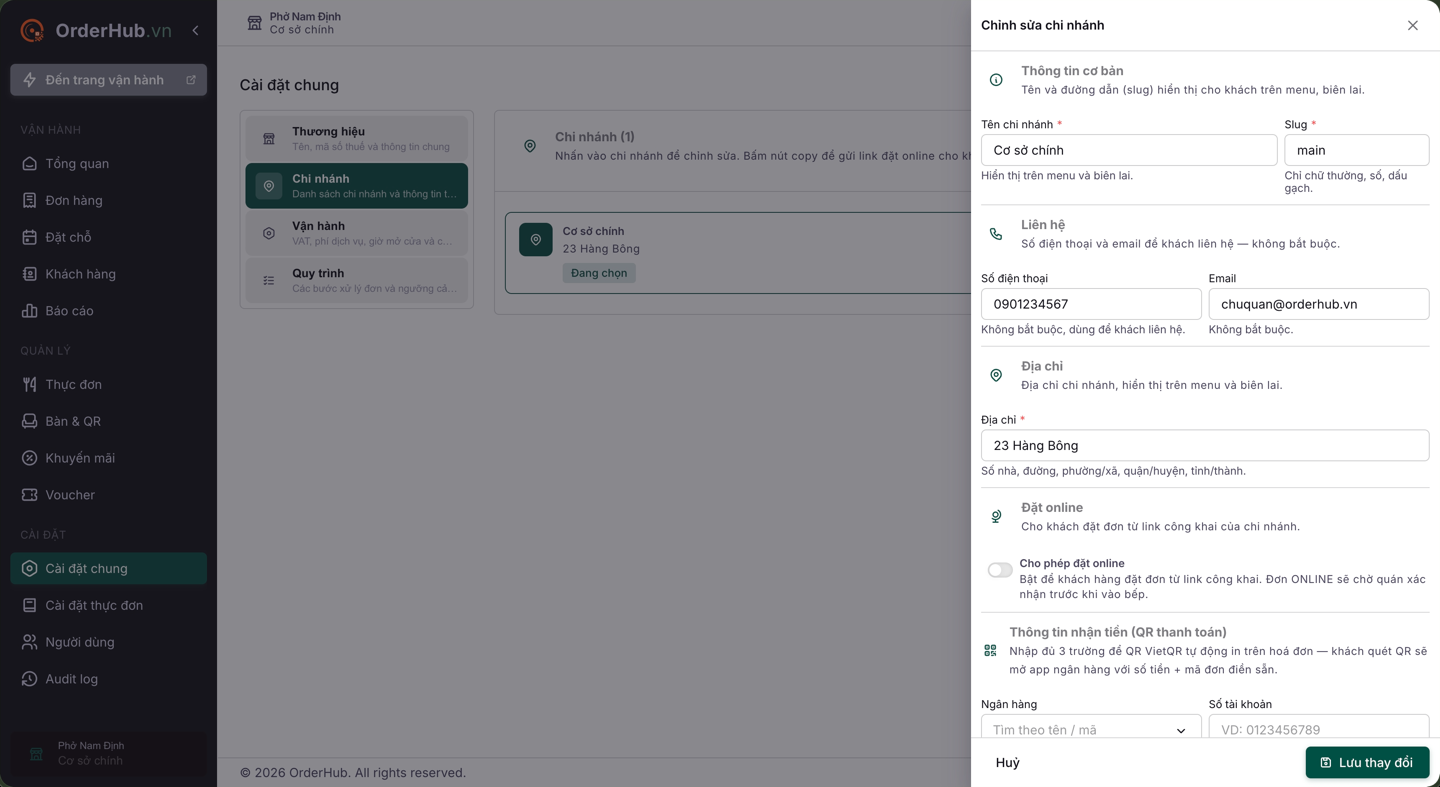The width and height of the screenshot is (1440, 787).
Task: Open the Phở Nam Định store switcher at sidebar bottom
Action: point(108,753)
